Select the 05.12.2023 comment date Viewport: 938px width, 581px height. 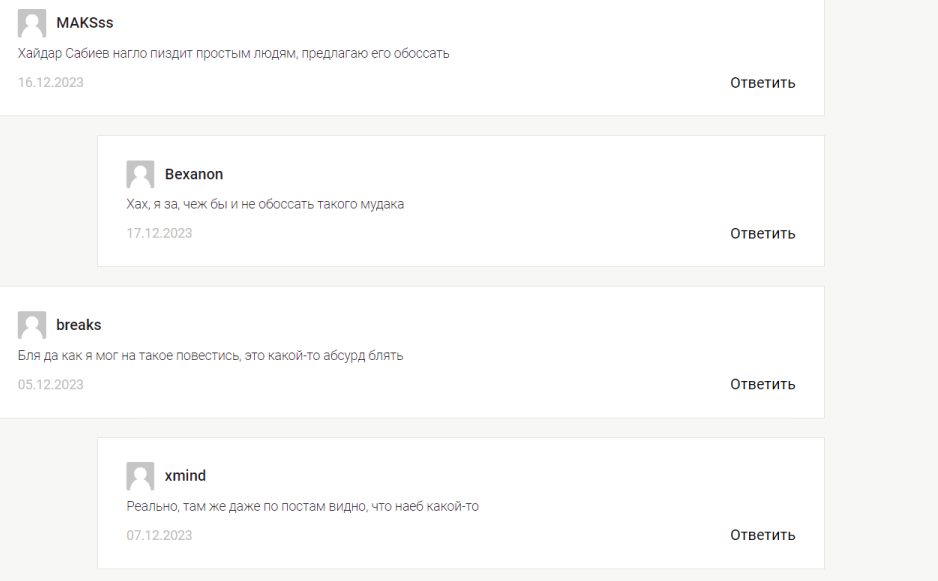tap(51, 385)
